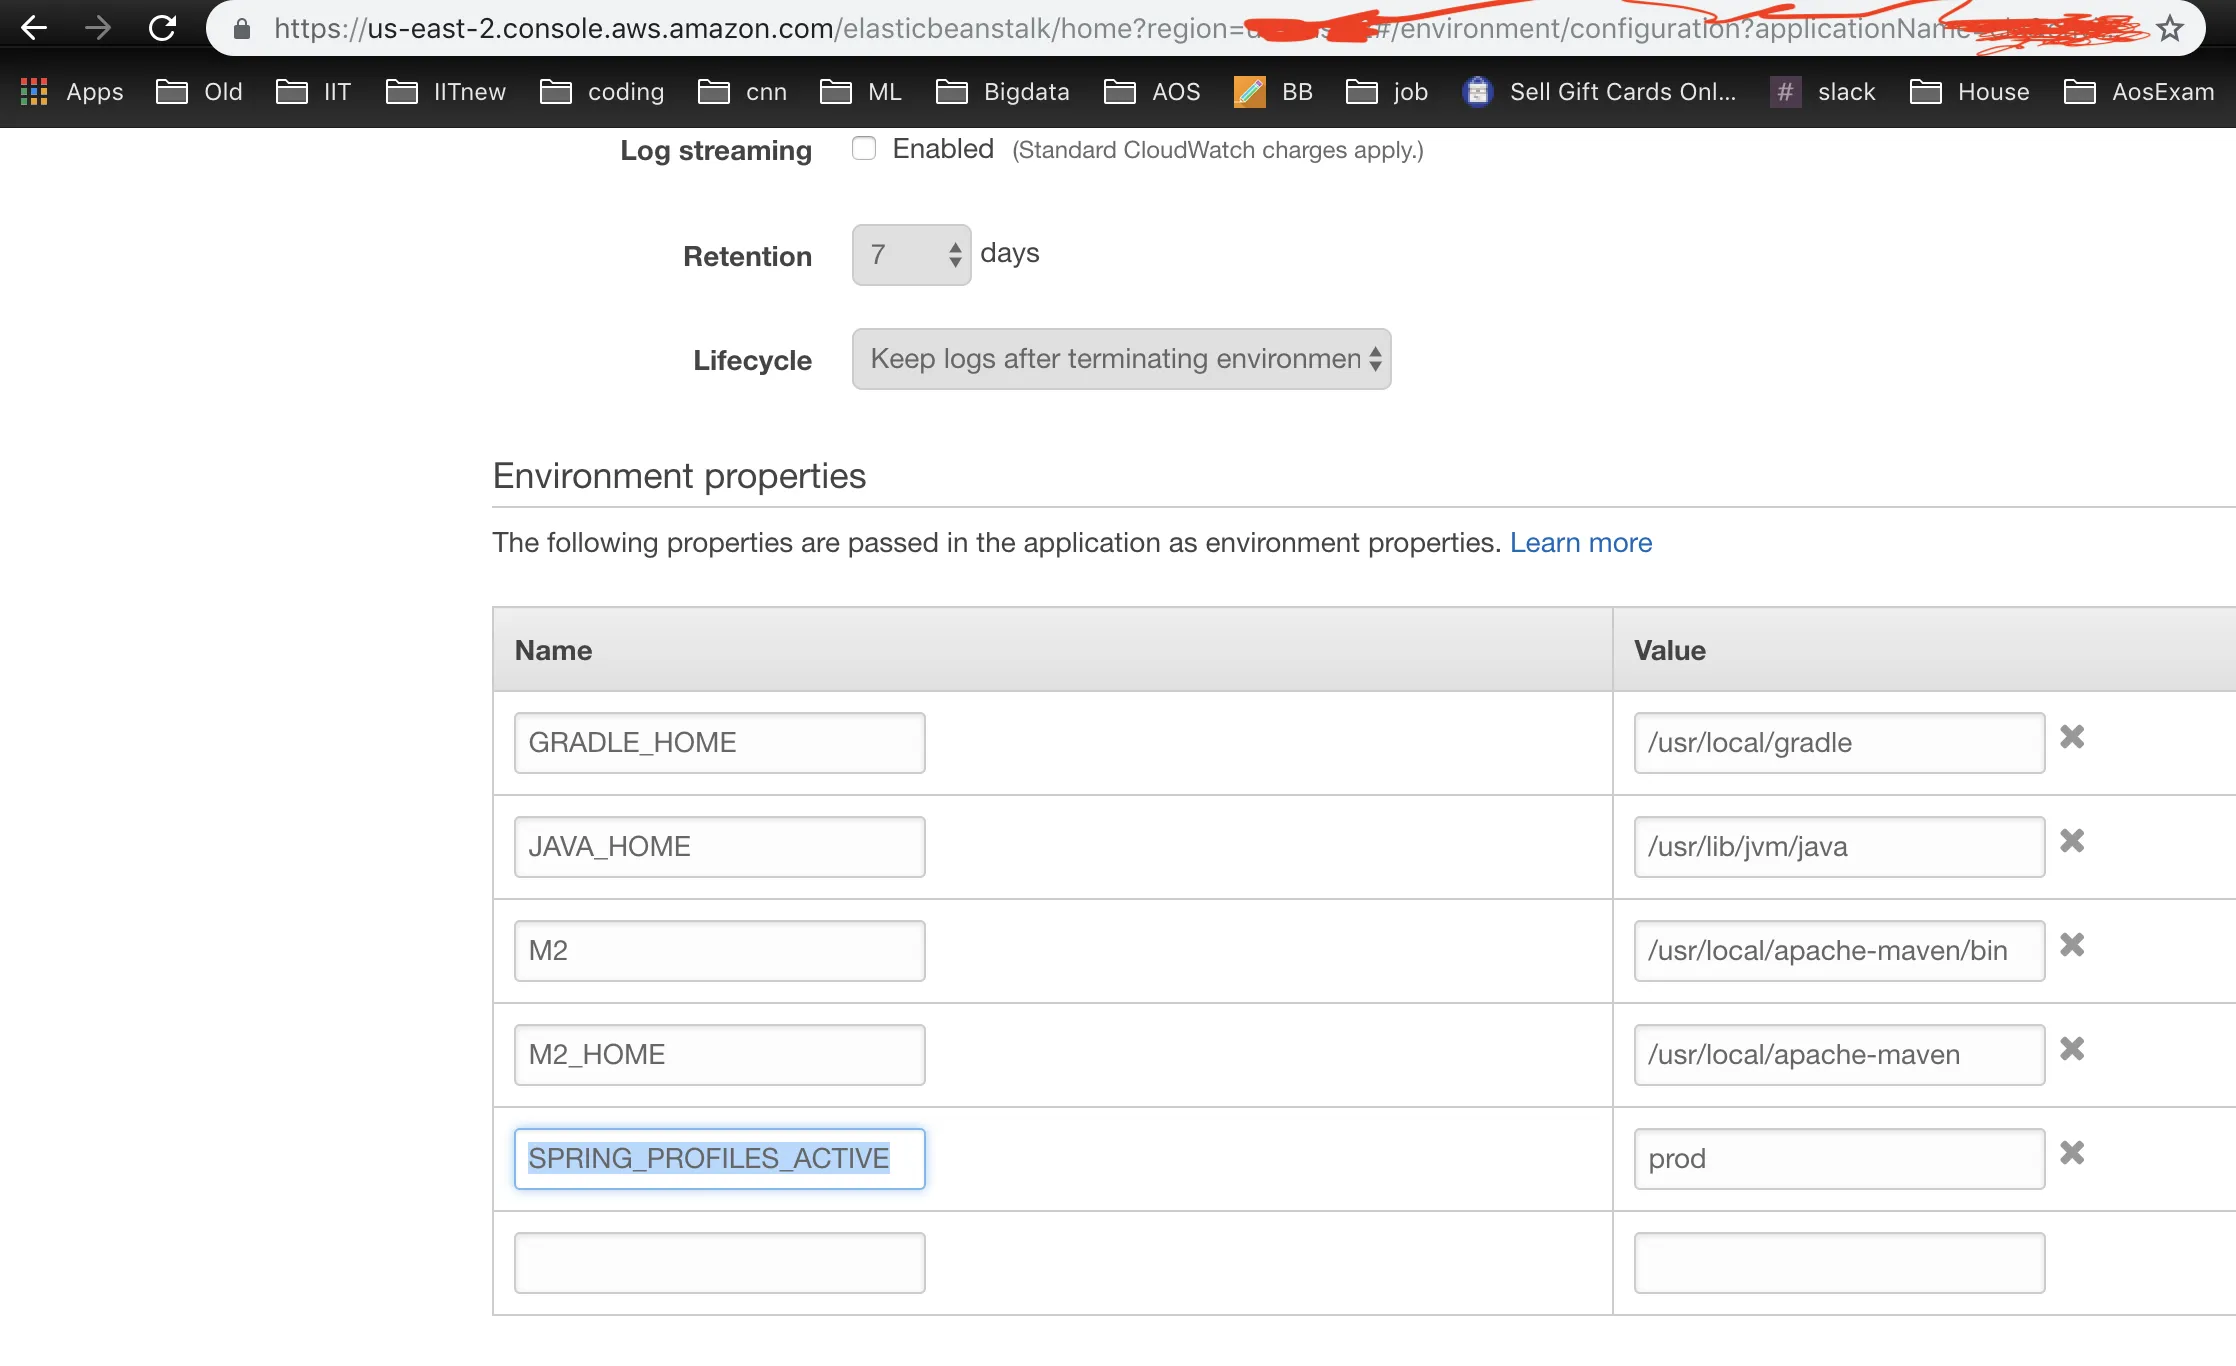The height and width of the screenshot is (1366, 2236).
Task: Expand the Lifecycle dropdown
Action: coord(1121,359)
